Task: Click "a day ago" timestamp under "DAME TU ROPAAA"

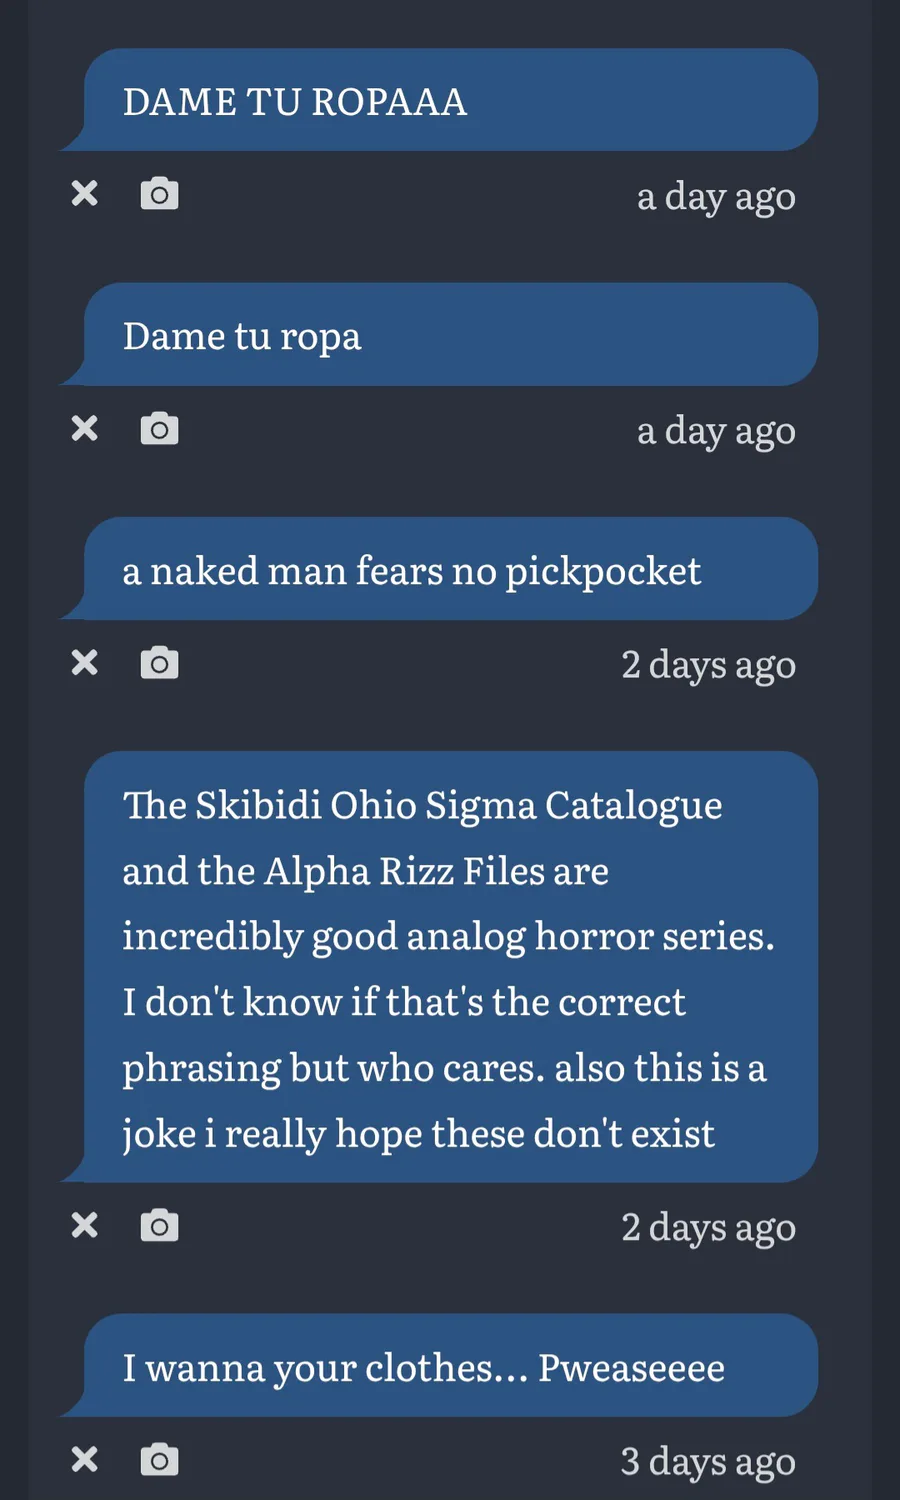Action: coord(716,197)
